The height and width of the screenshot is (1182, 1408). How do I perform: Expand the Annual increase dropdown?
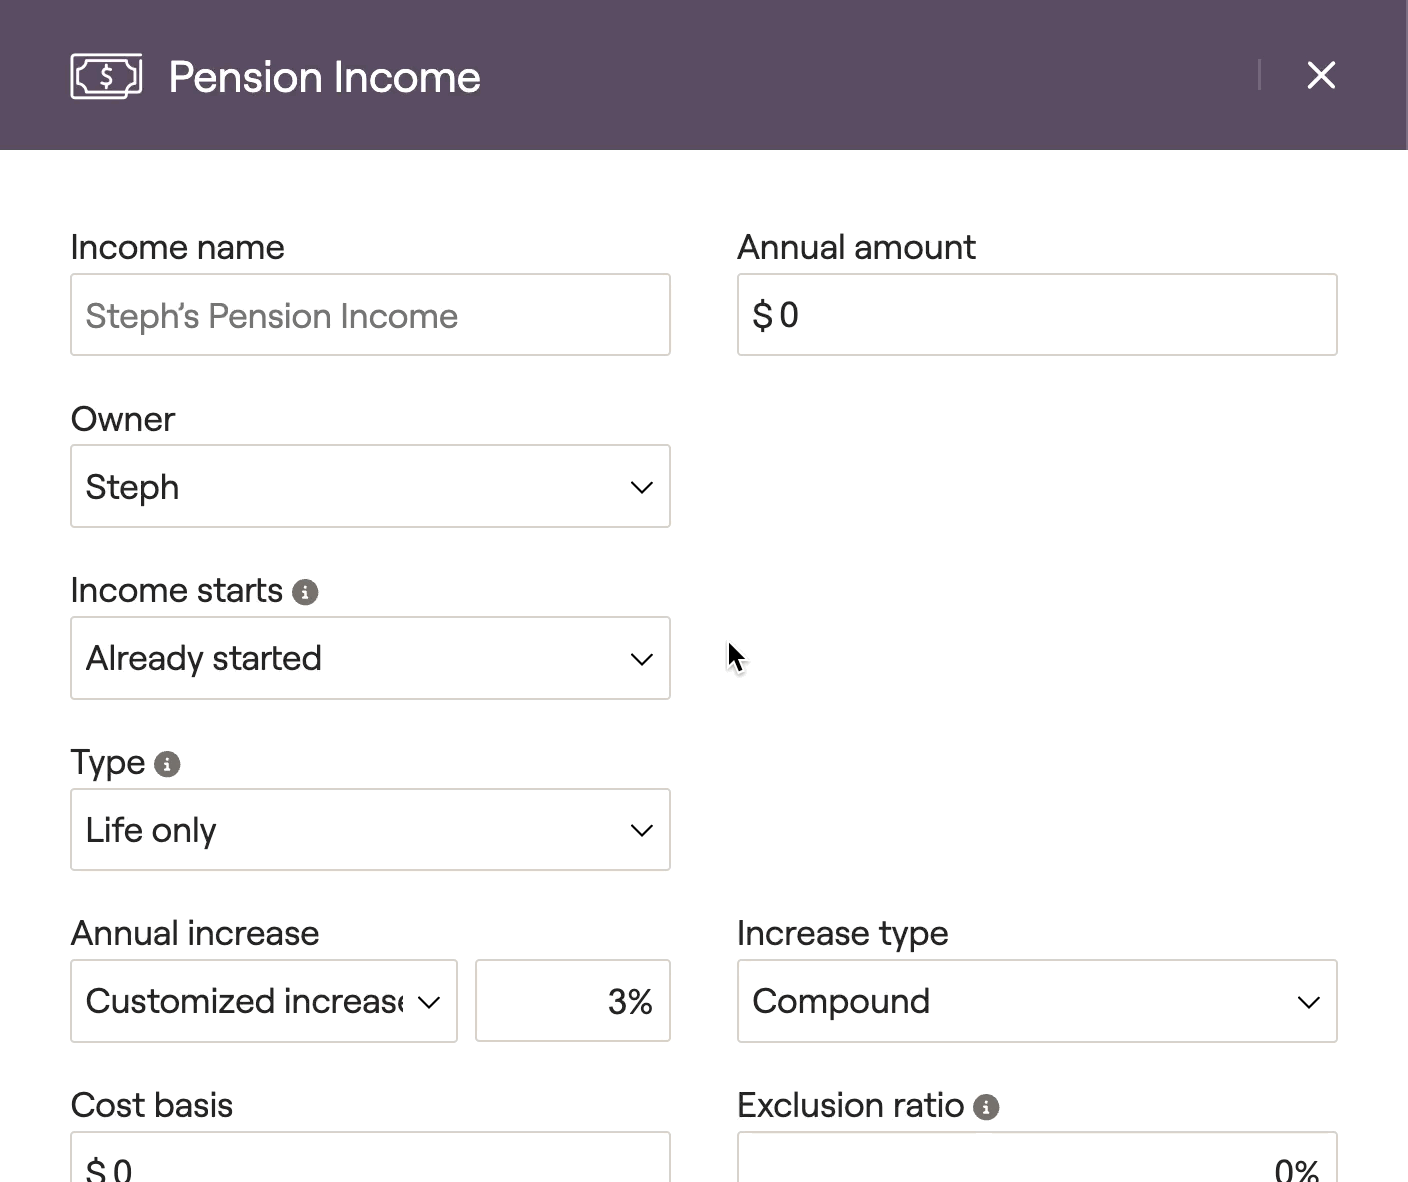[264, 1001]
